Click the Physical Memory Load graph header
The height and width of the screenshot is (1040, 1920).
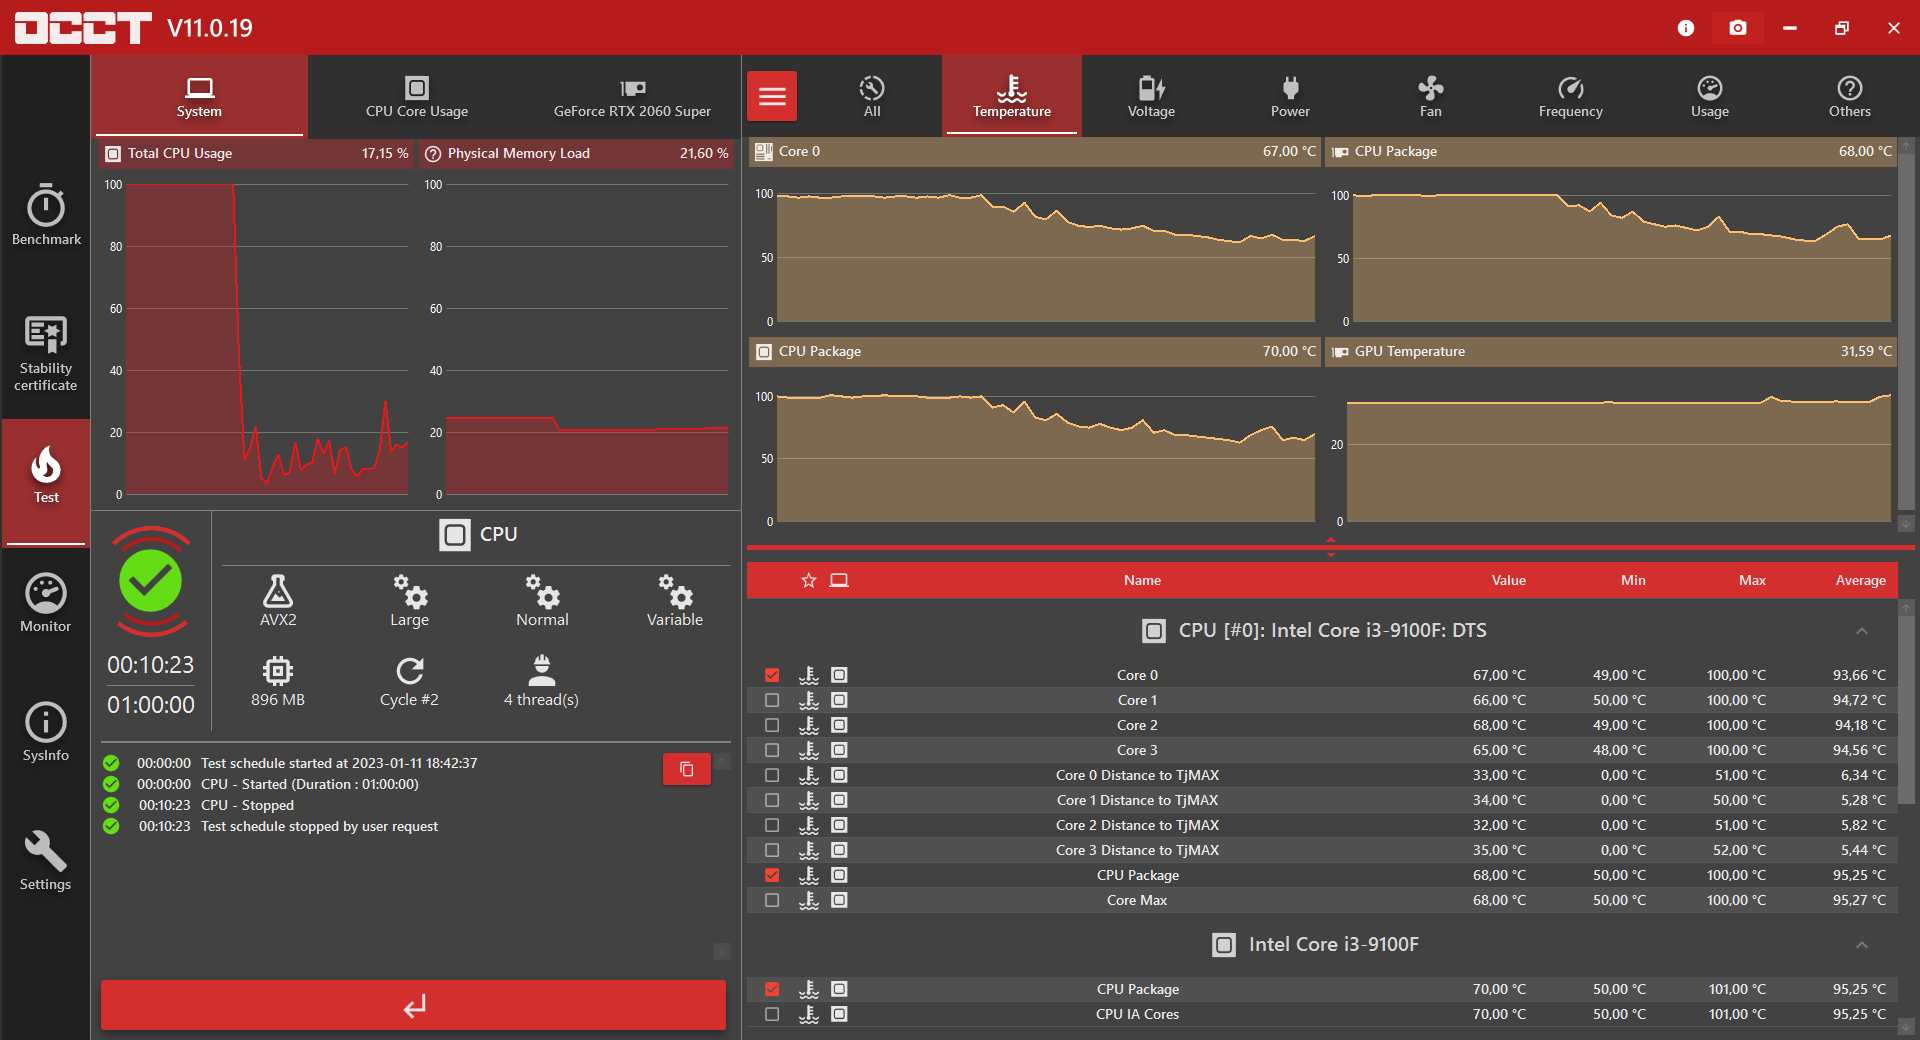[x=577, y=153]
